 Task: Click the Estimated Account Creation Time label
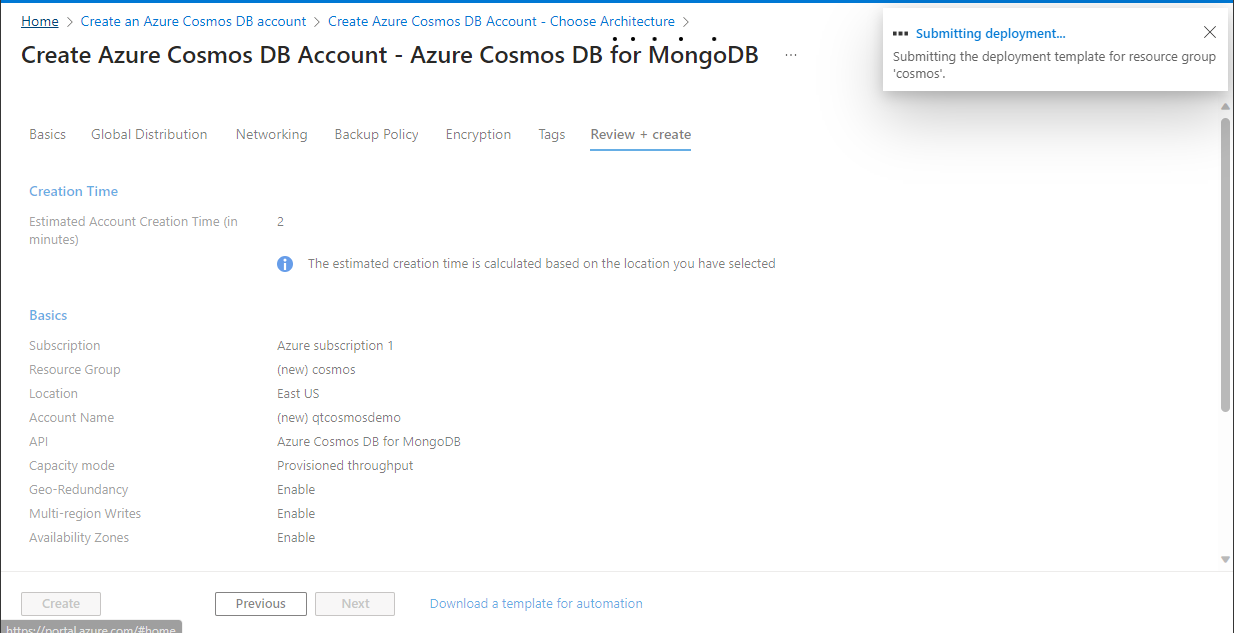tap(133, 230)
